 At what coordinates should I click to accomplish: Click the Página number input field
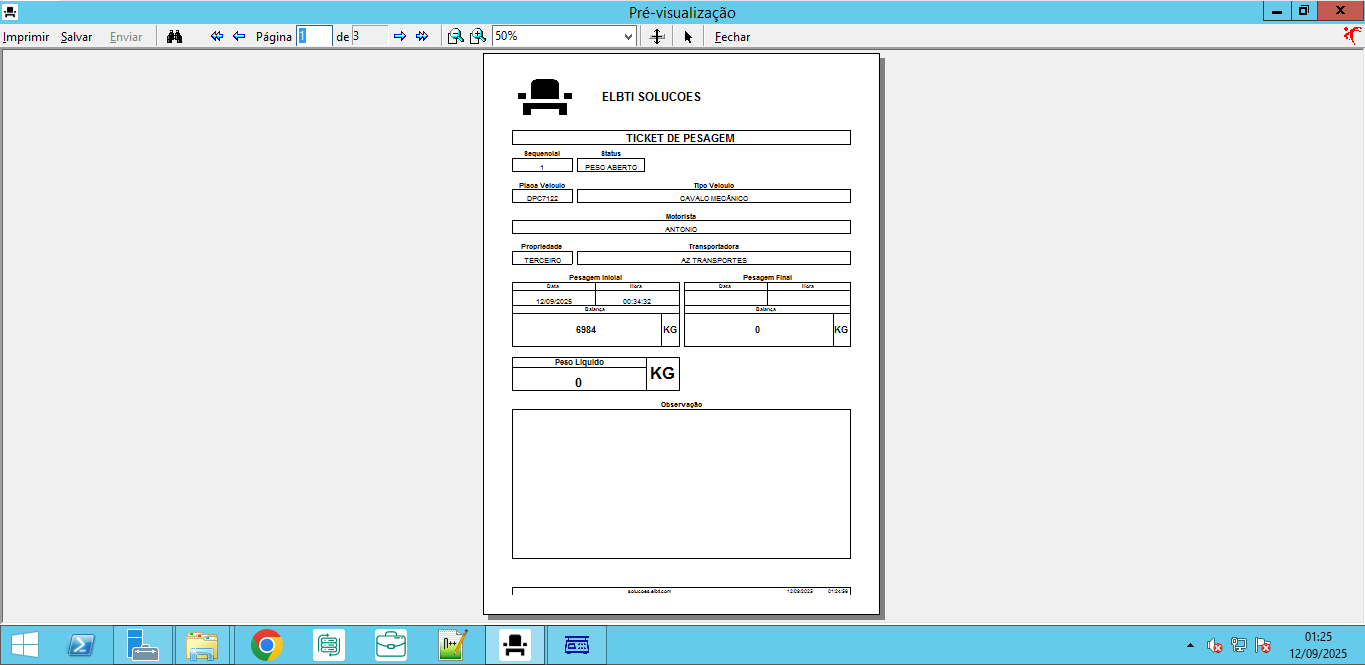click(314, 36)
